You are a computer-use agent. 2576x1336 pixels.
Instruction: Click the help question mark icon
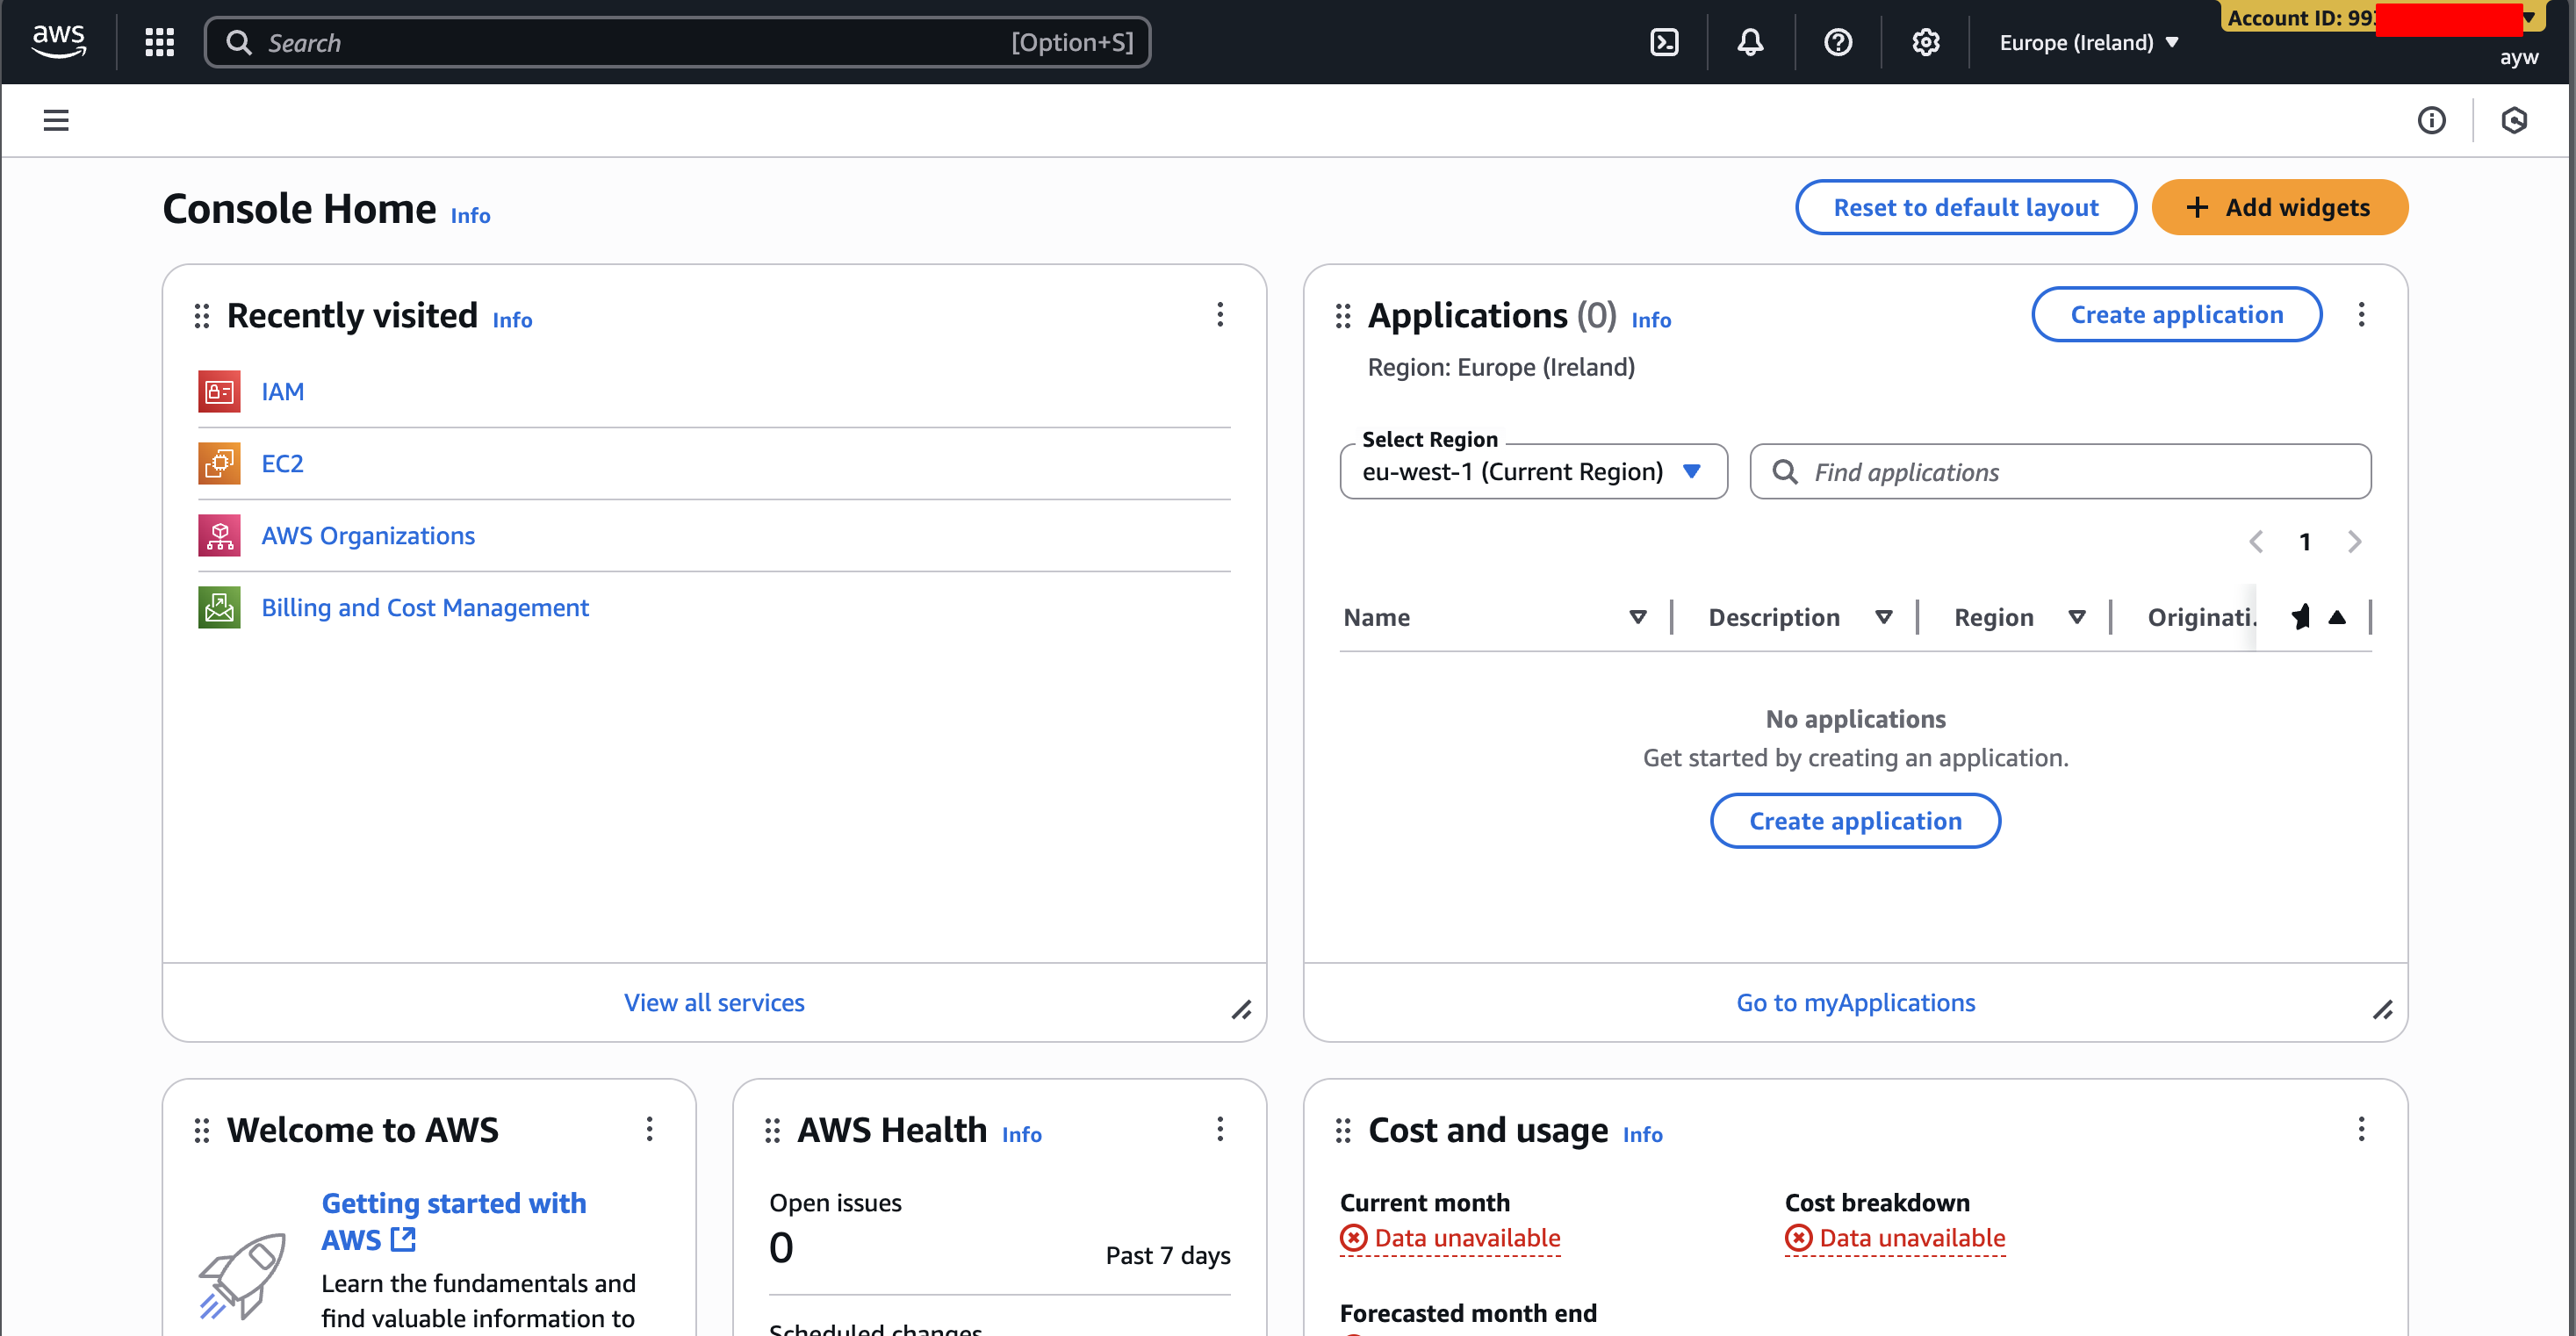pyautogui.click(x=1837, y=42)
